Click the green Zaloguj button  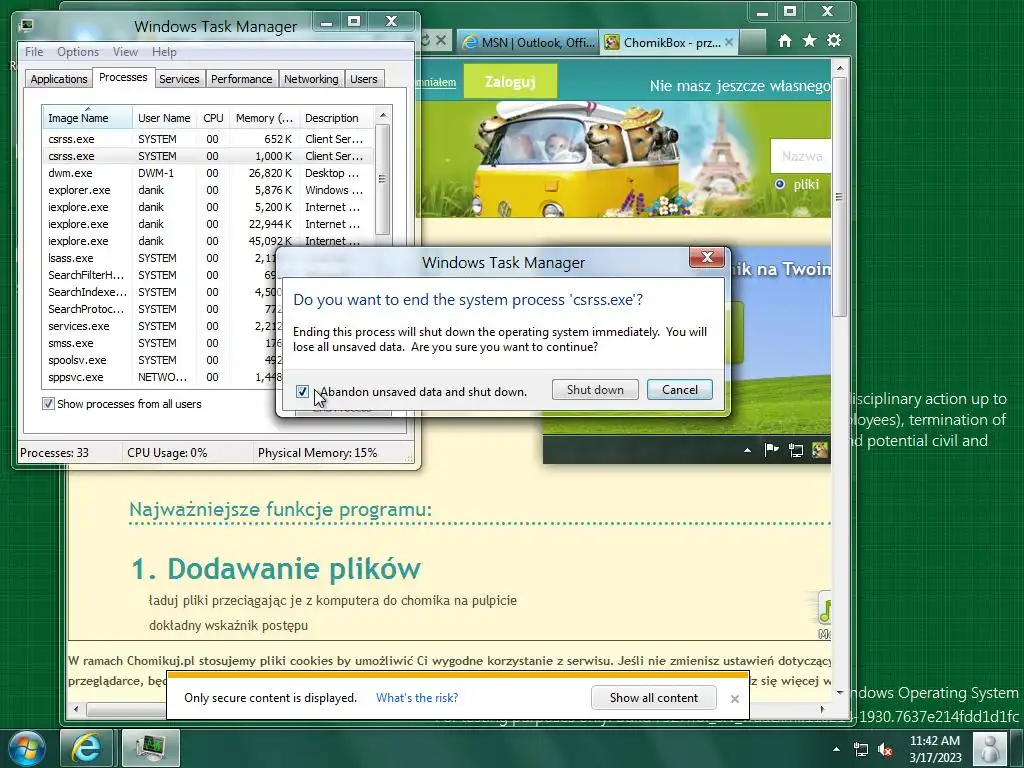(x=510, y=82)
